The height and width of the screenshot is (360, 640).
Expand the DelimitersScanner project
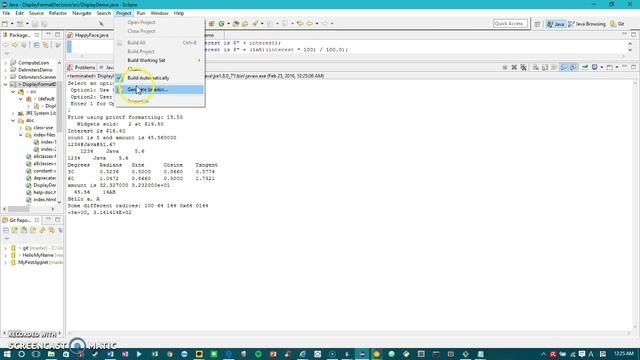coord(5,77)
